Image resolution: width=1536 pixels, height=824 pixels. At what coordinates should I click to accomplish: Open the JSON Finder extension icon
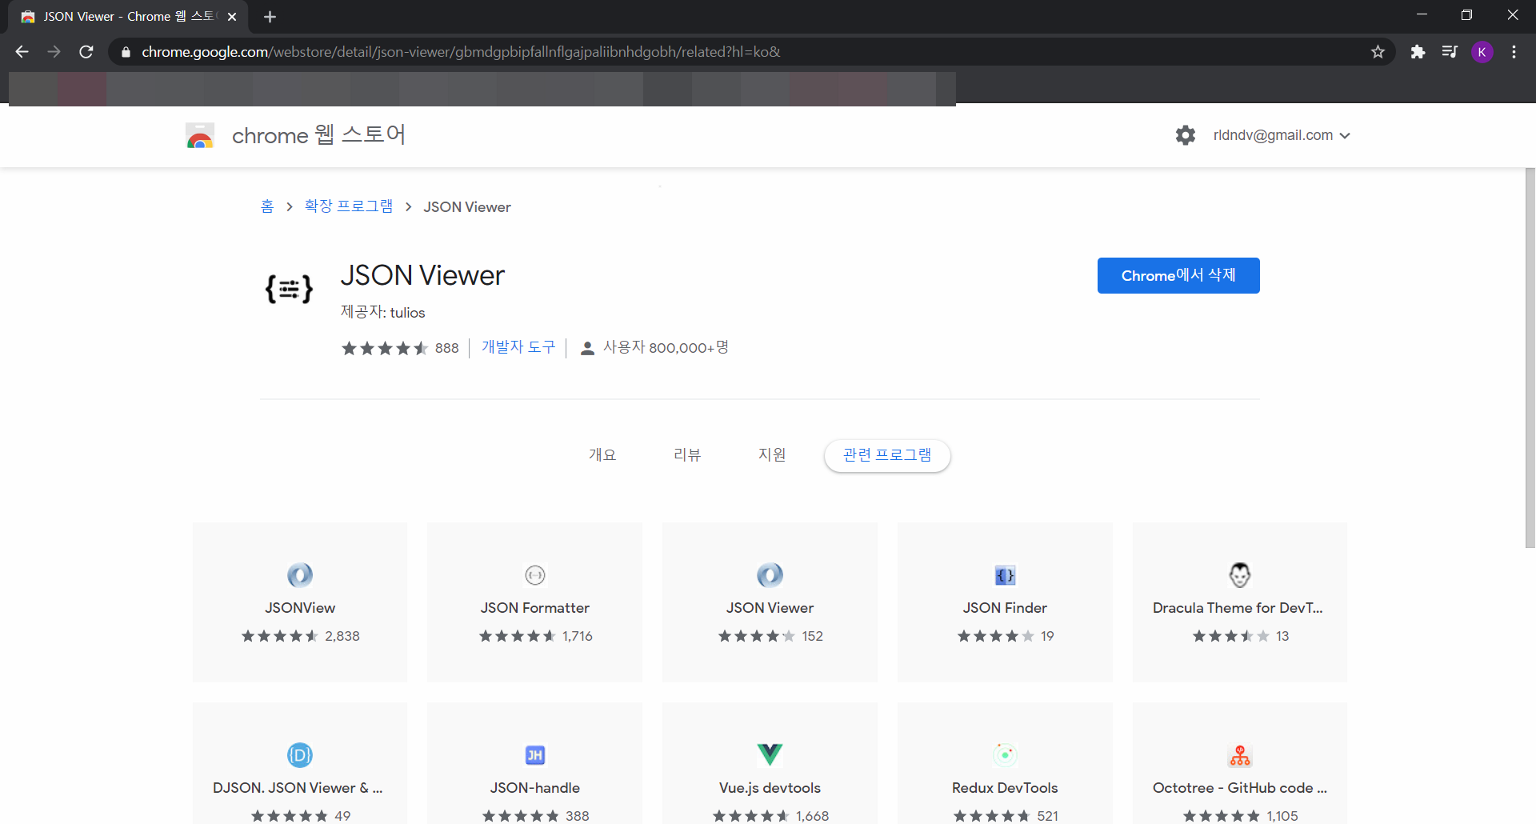pyautogui.click(x=1005, y=575)
